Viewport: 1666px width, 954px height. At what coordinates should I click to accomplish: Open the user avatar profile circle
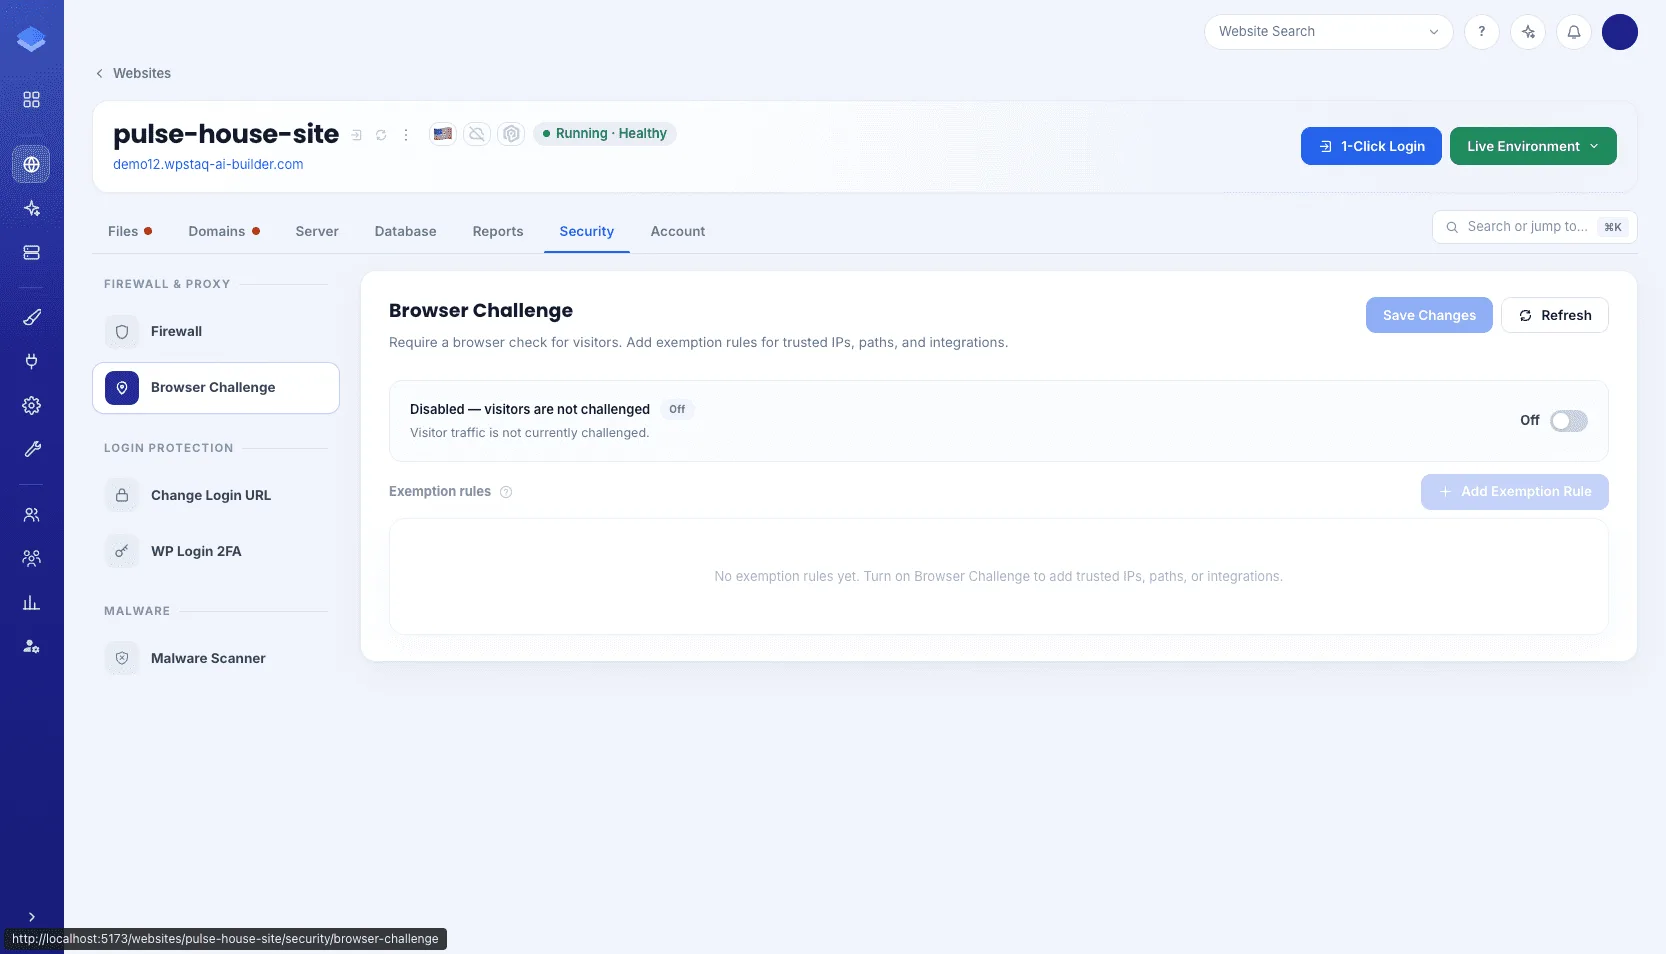coord(1619,32)
